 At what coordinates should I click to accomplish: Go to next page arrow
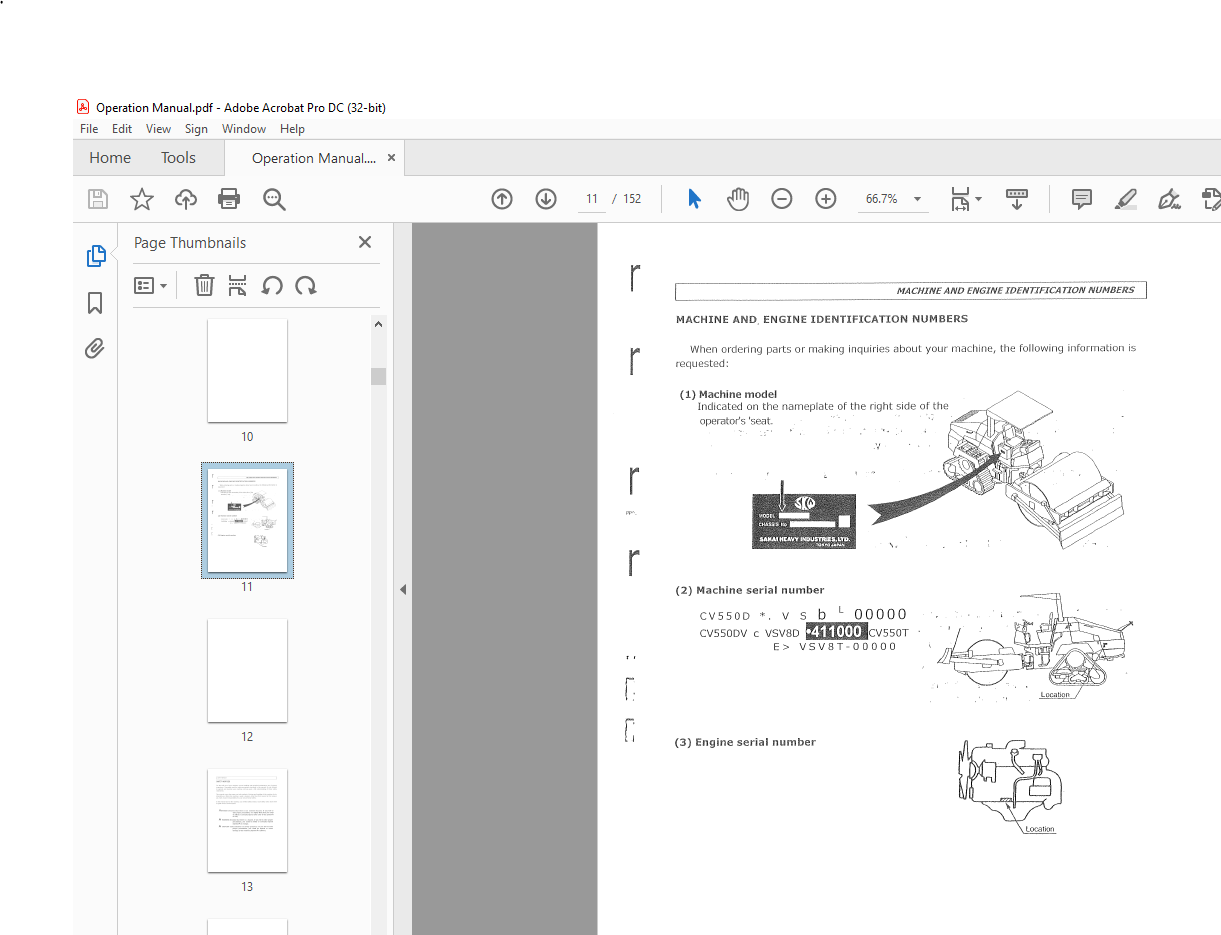546,199
